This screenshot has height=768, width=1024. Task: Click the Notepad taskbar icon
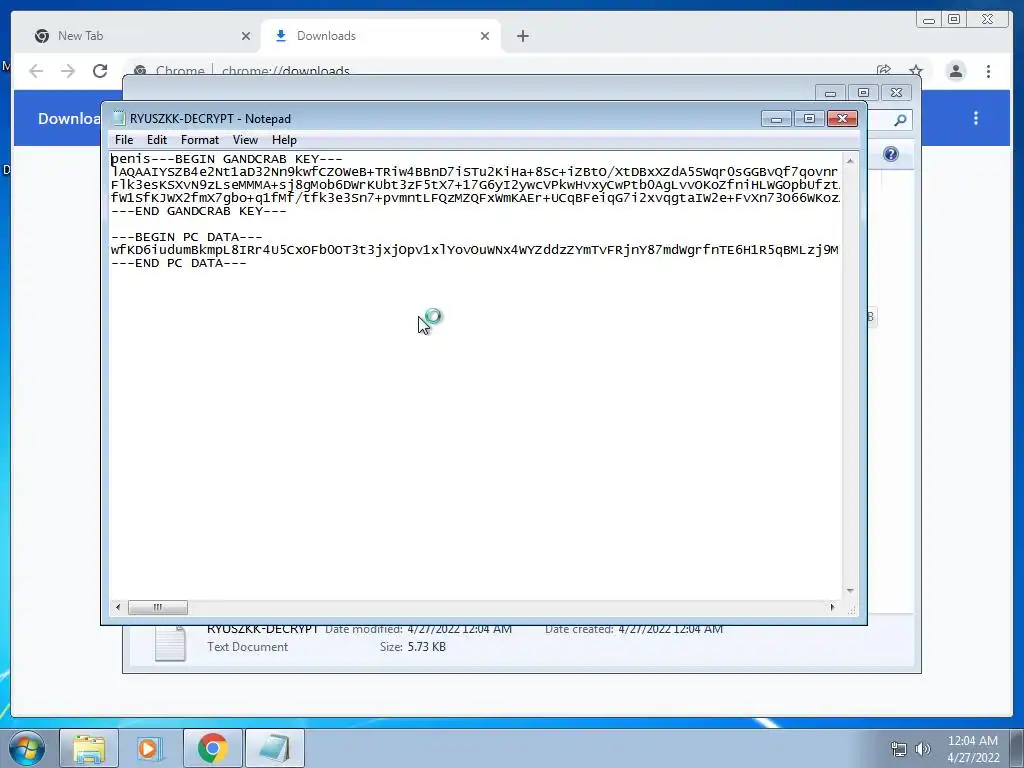pyautogui.click(x=274, y=748)
